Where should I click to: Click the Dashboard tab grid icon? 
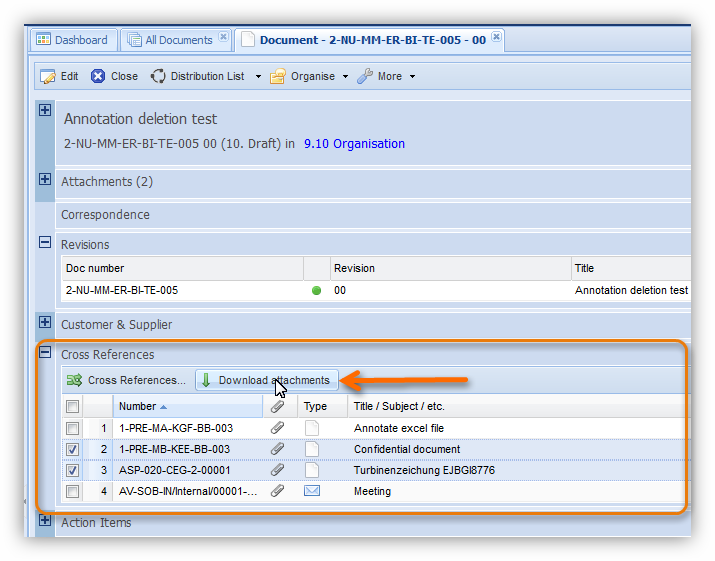[x=43, y=40]
